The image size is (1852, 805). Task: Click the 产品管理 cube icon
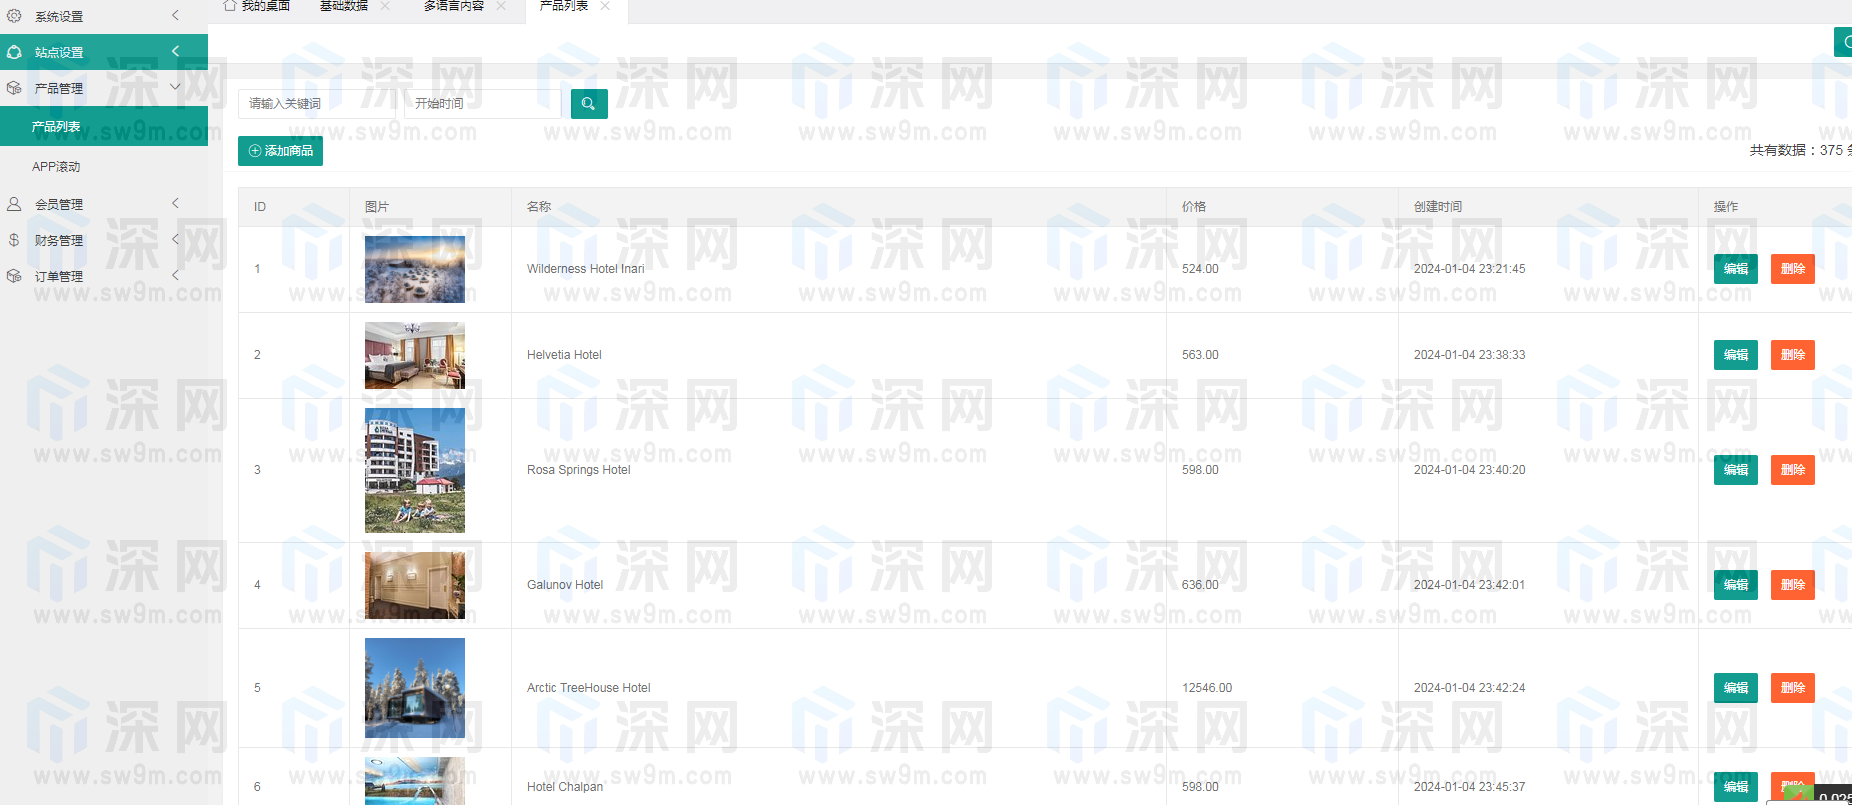click(x=14, y=88)
